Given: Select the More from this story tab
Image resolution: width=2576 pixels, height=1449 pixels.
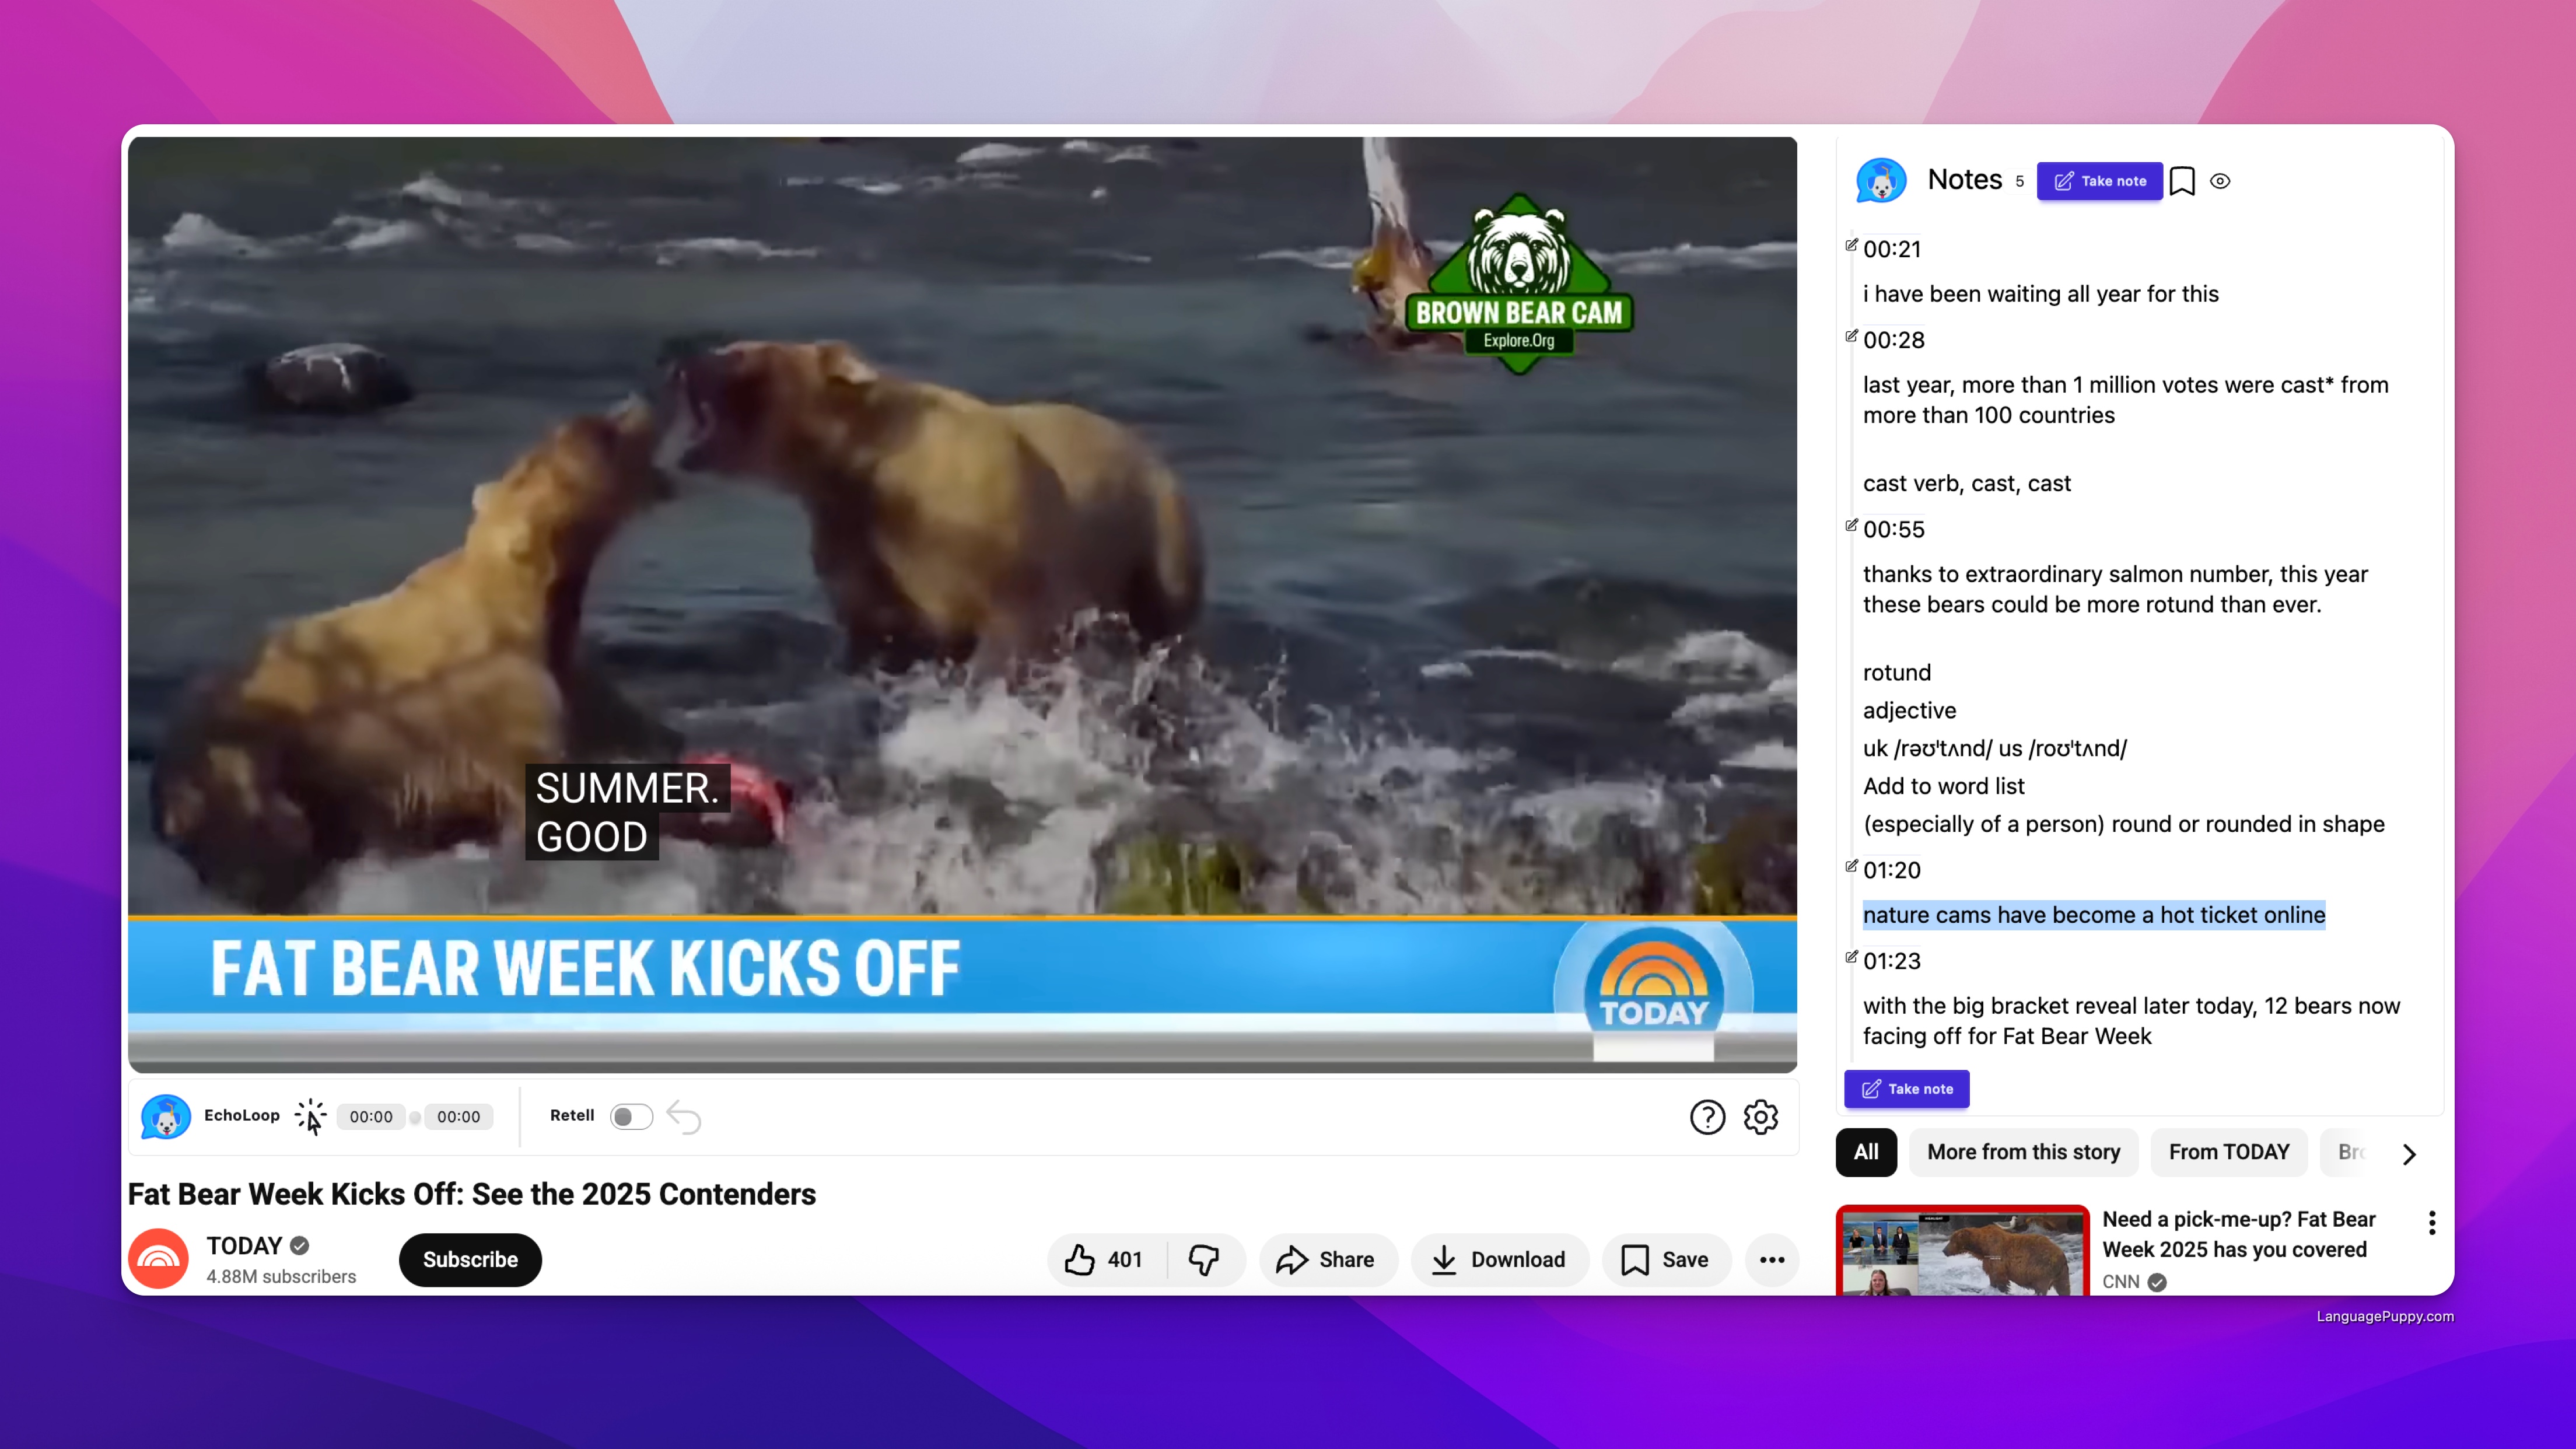Looking at the screenshot, I should (2023, 1152).
